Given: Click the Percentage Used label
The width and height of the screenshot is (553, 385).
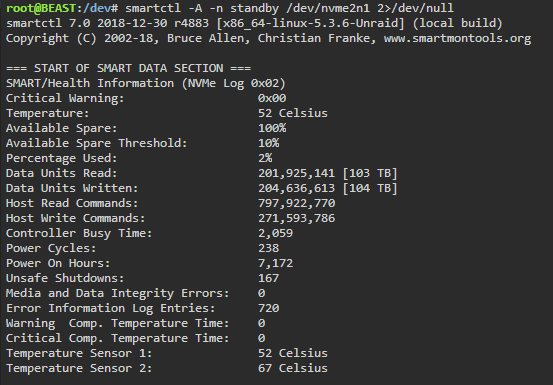Looking at the screenshot, I should pyautogui.click(x=61, y=158).
